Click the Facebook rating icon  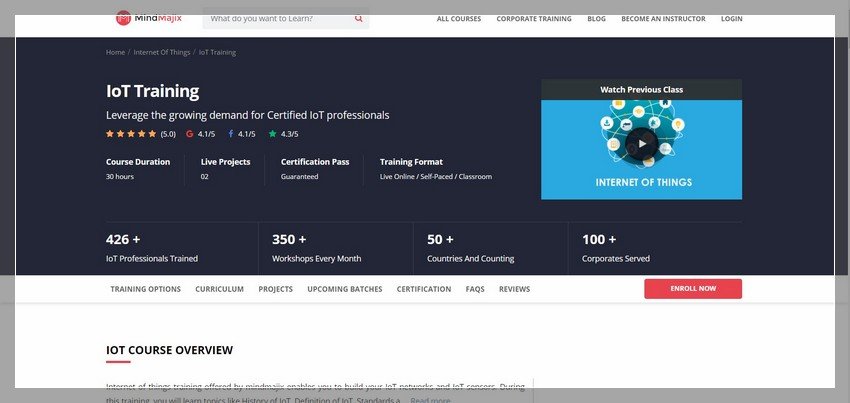[230, 134]
